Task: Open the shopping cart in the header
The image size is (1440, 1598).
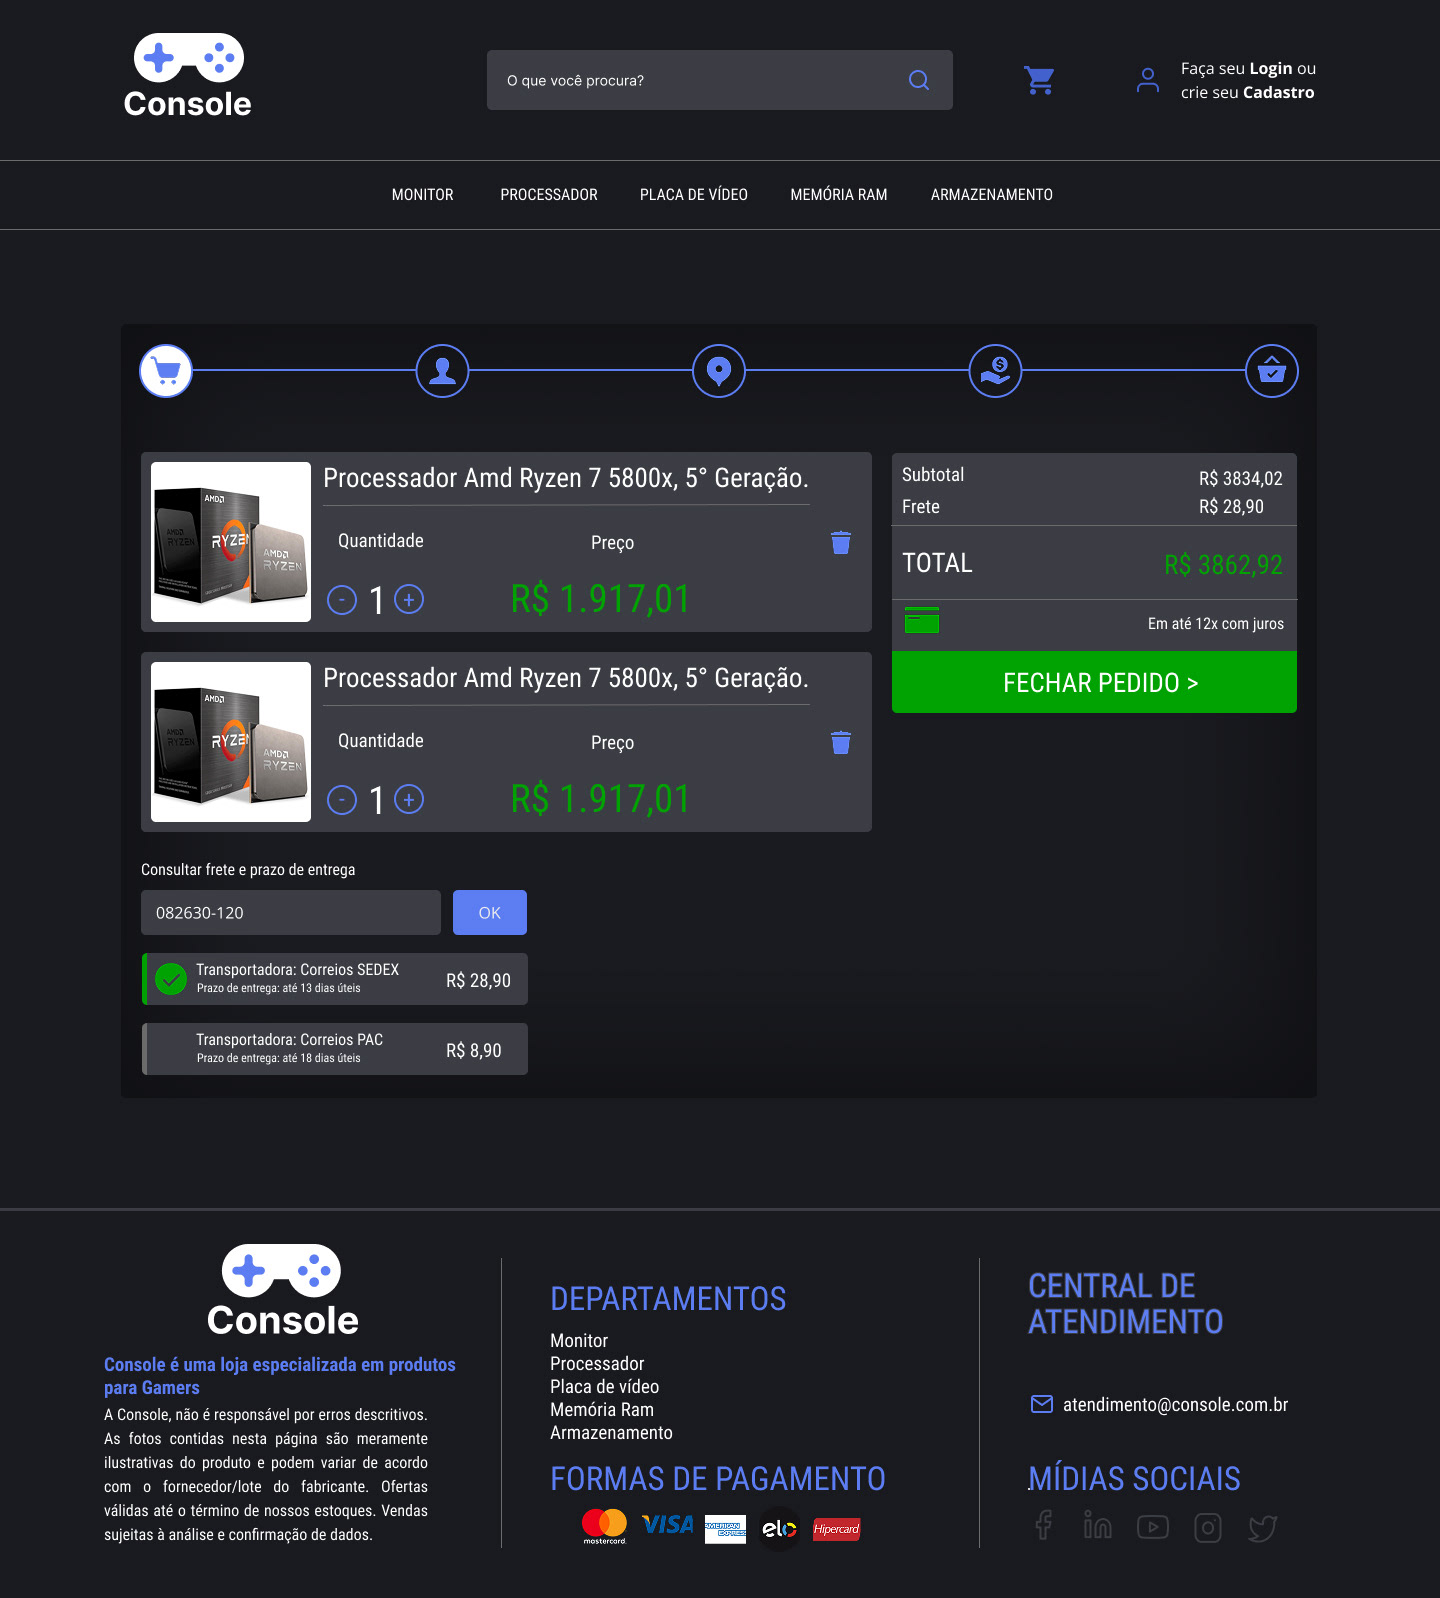Action: pos(1039,80)
